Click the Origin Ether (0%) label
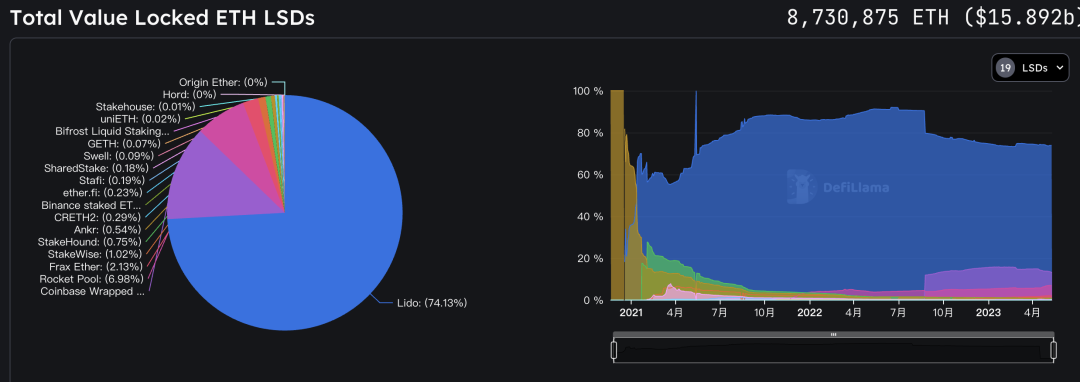This screenshot has width=1080, height=382. click(x=222, y=82)
